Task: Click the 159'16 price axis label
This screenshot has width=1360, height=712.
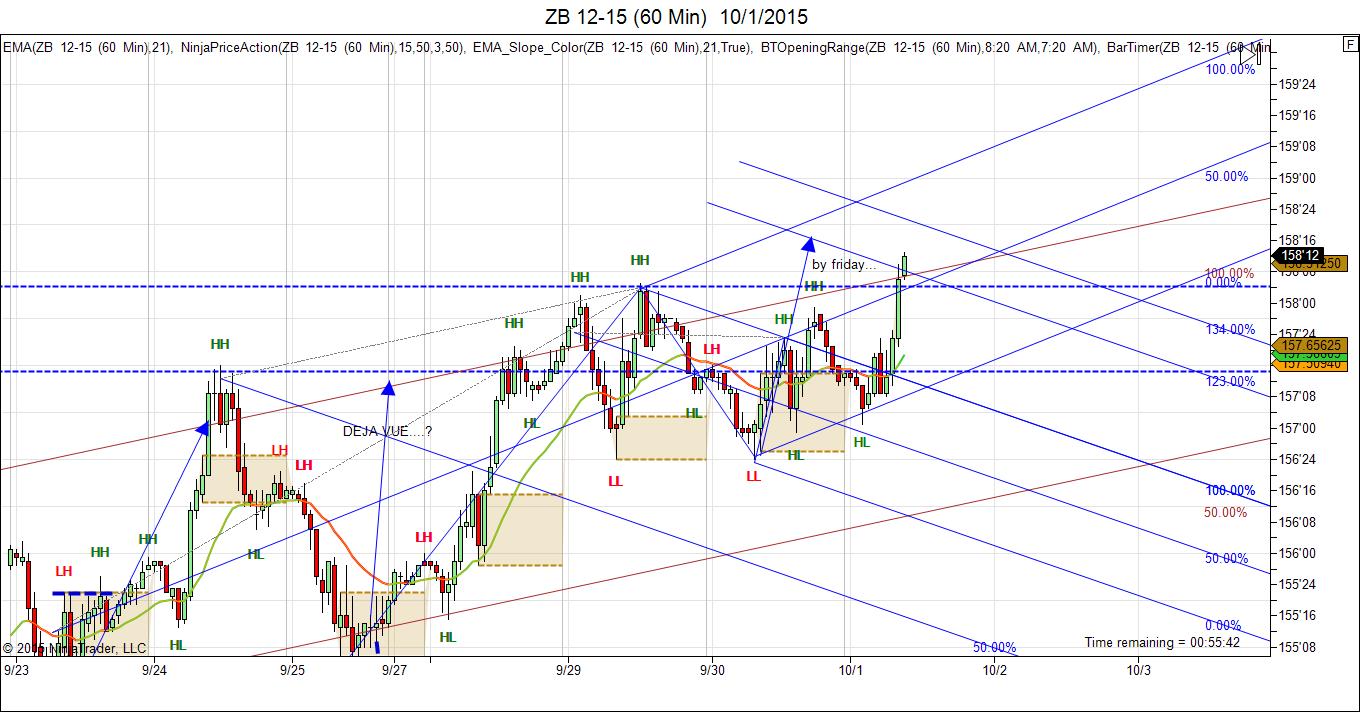Action: [1298, 116]
